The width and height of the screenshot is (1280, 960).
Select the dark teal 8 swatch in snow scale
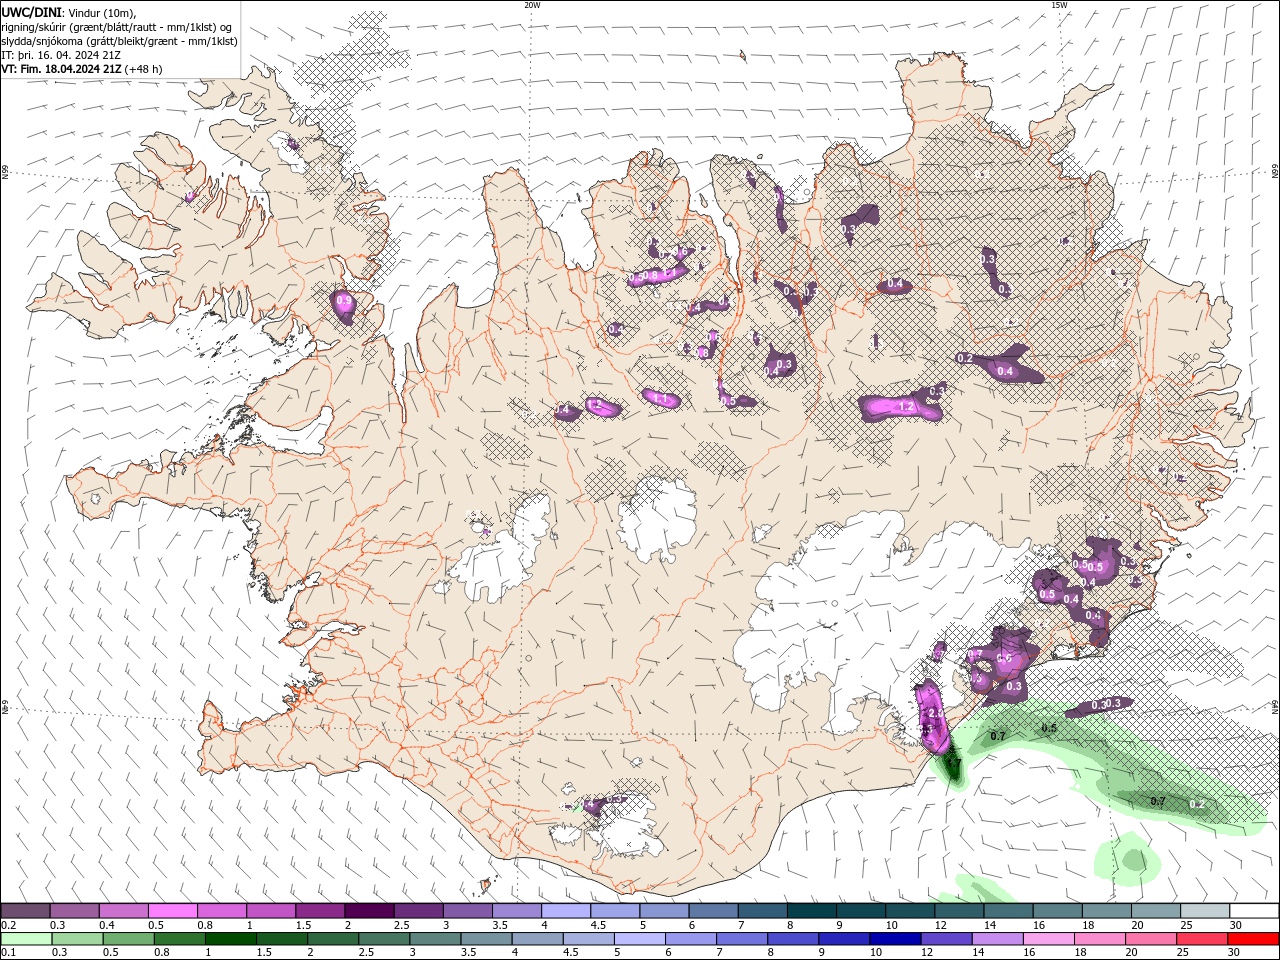pos(811,910)
